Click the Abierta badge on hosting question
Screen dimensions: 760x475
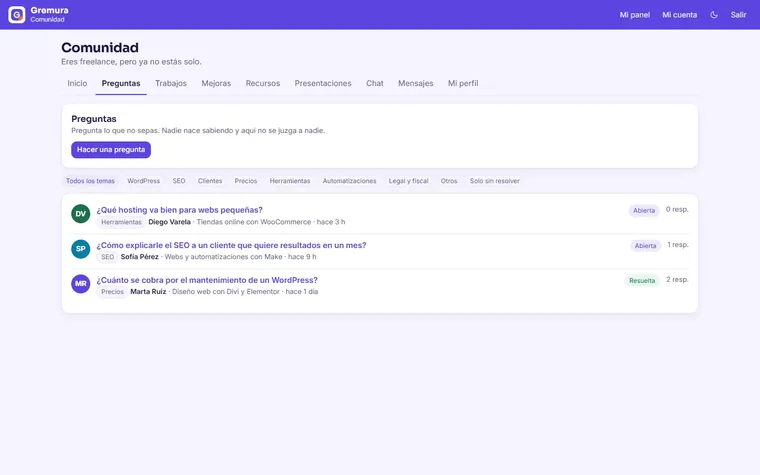(x=644, y=210)
